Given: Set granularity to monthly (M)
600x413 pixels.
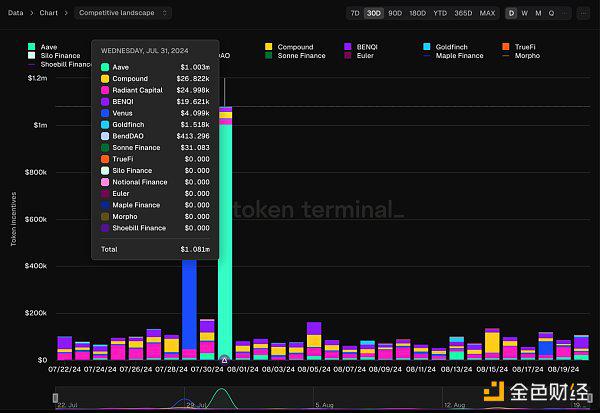Looking at the screenshot, I should pyautogui.click(x=539, y=13).
